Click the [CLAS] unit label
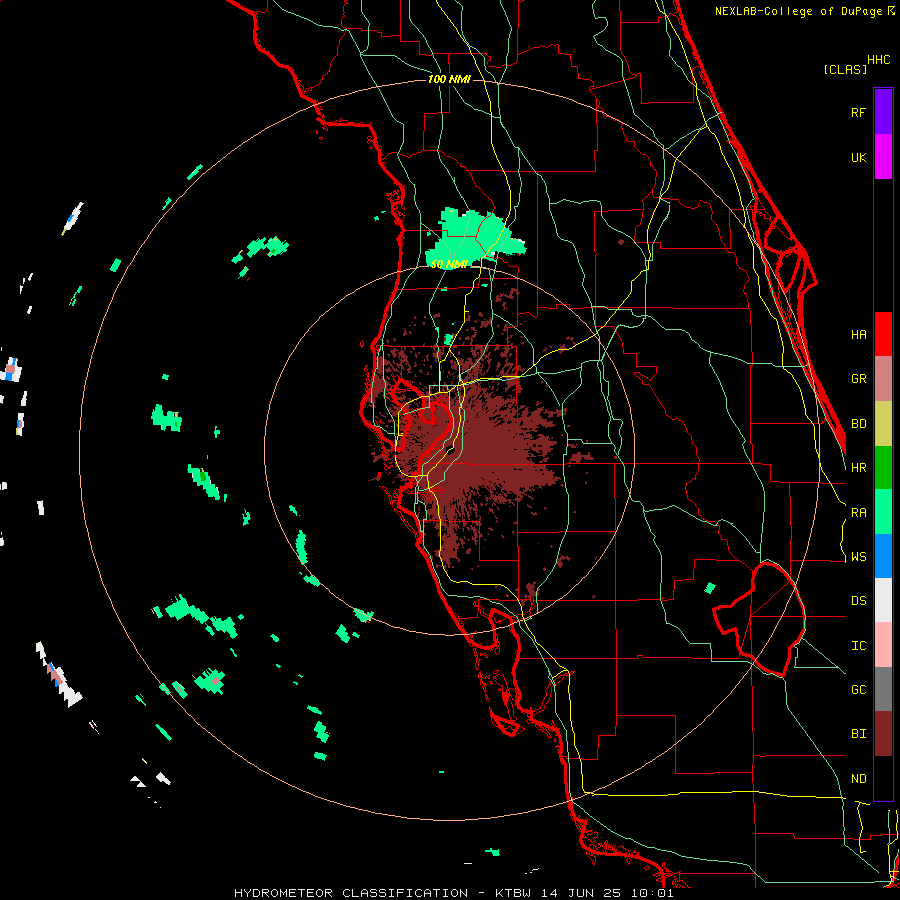The width and height of the screenshot is (900, 900). pyautogui.click(x=845, y=69)
